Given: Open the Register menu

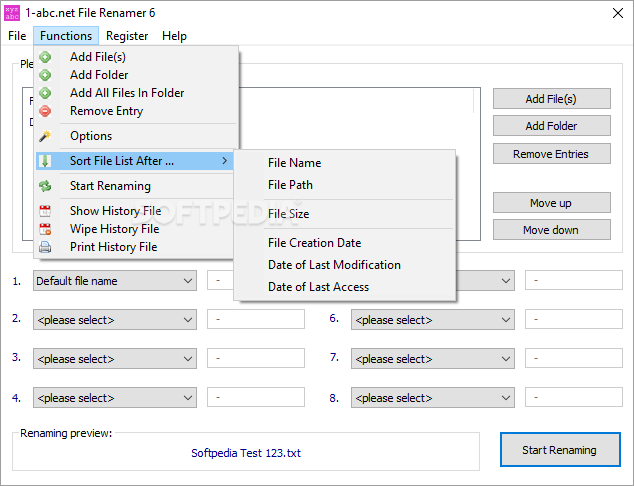Looking at the screenshot, I should 127,36.
